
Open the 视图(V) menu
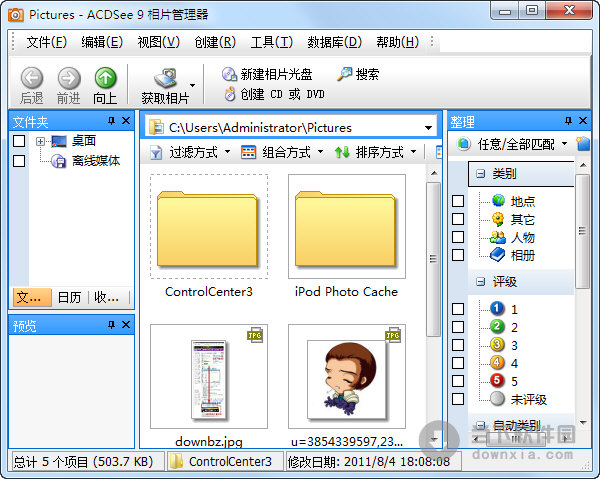(158, 42)
